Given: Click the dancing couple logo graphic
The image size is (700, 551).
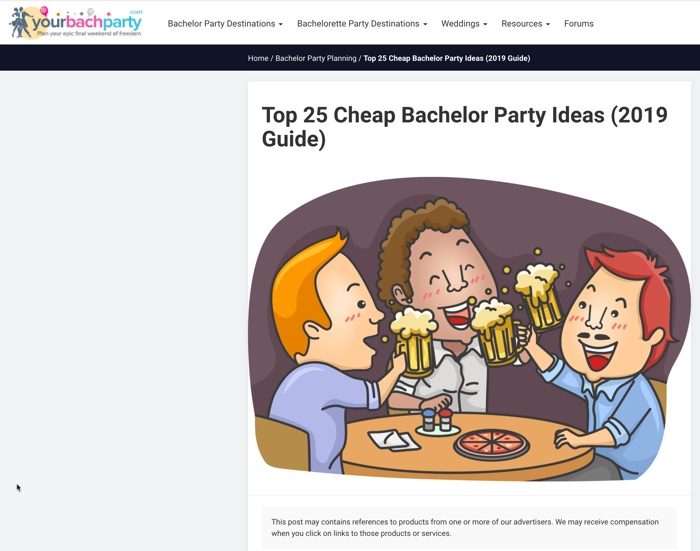Looking at the screenshot, I should [x=21, y=22].
